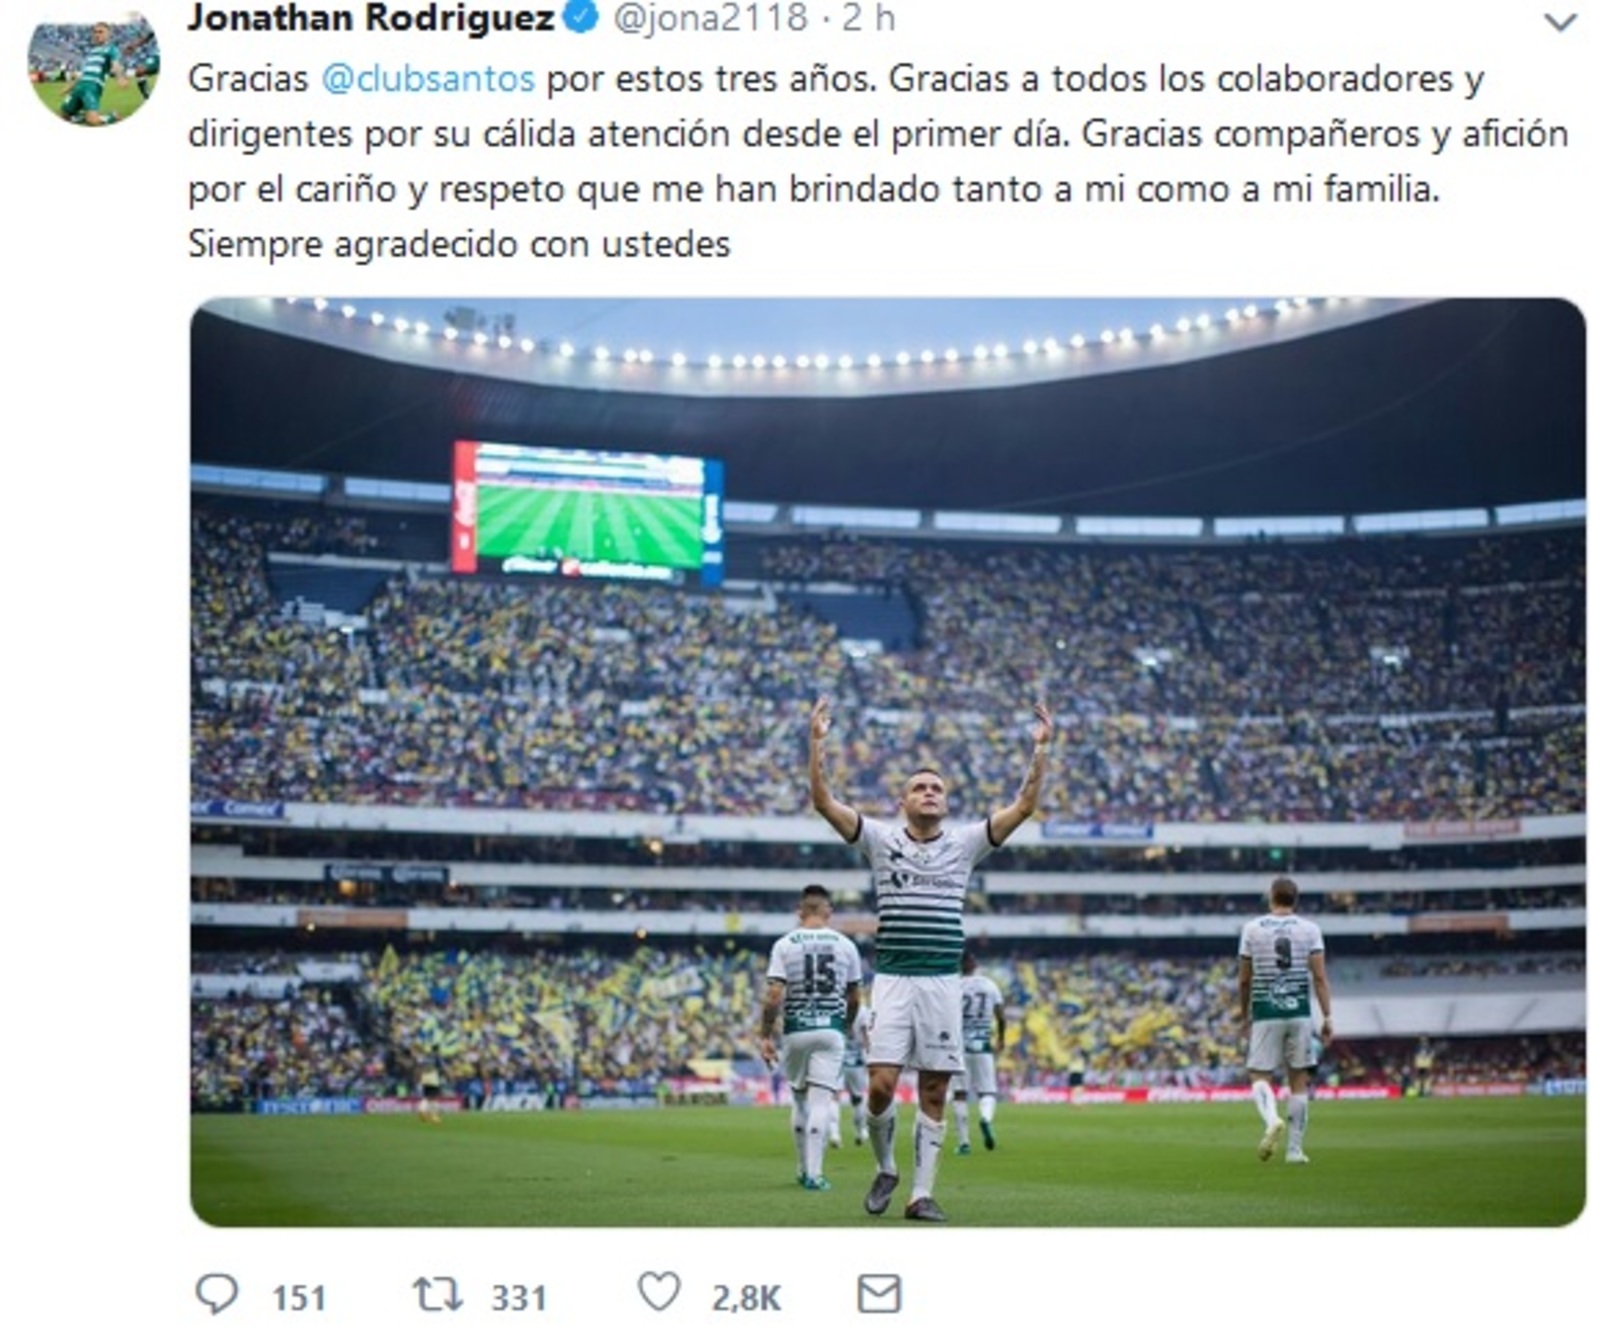Click the 'Siempre agradecido con ustedes' text line
Viewport: 1600px width, 1335px height.
[459, 244]
